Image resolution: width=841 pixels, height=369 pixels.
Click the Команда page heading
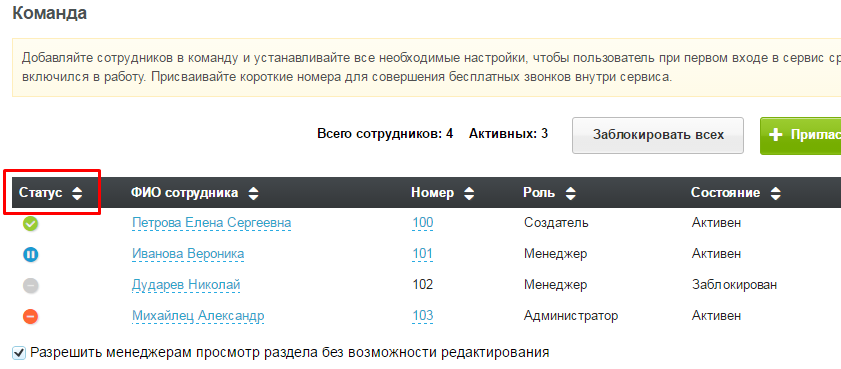[x=49, y=13]
